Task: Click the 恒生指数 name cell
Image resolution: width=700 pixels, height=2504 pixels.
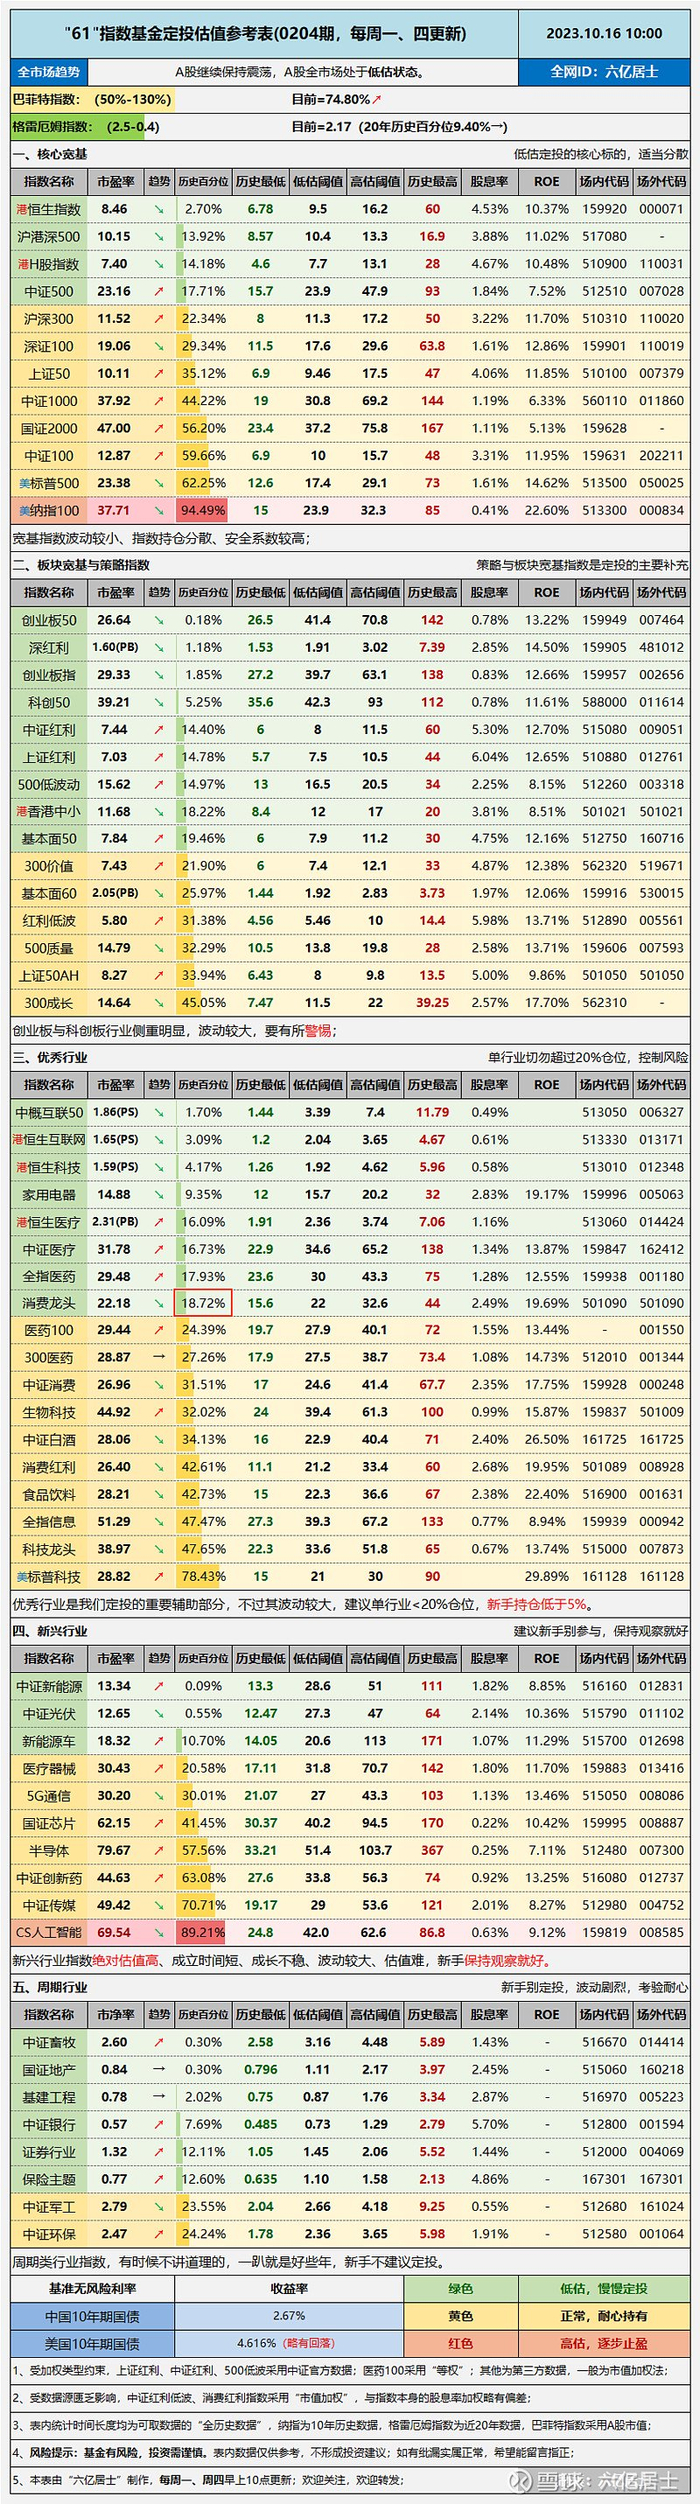Action: click(49, 209)
